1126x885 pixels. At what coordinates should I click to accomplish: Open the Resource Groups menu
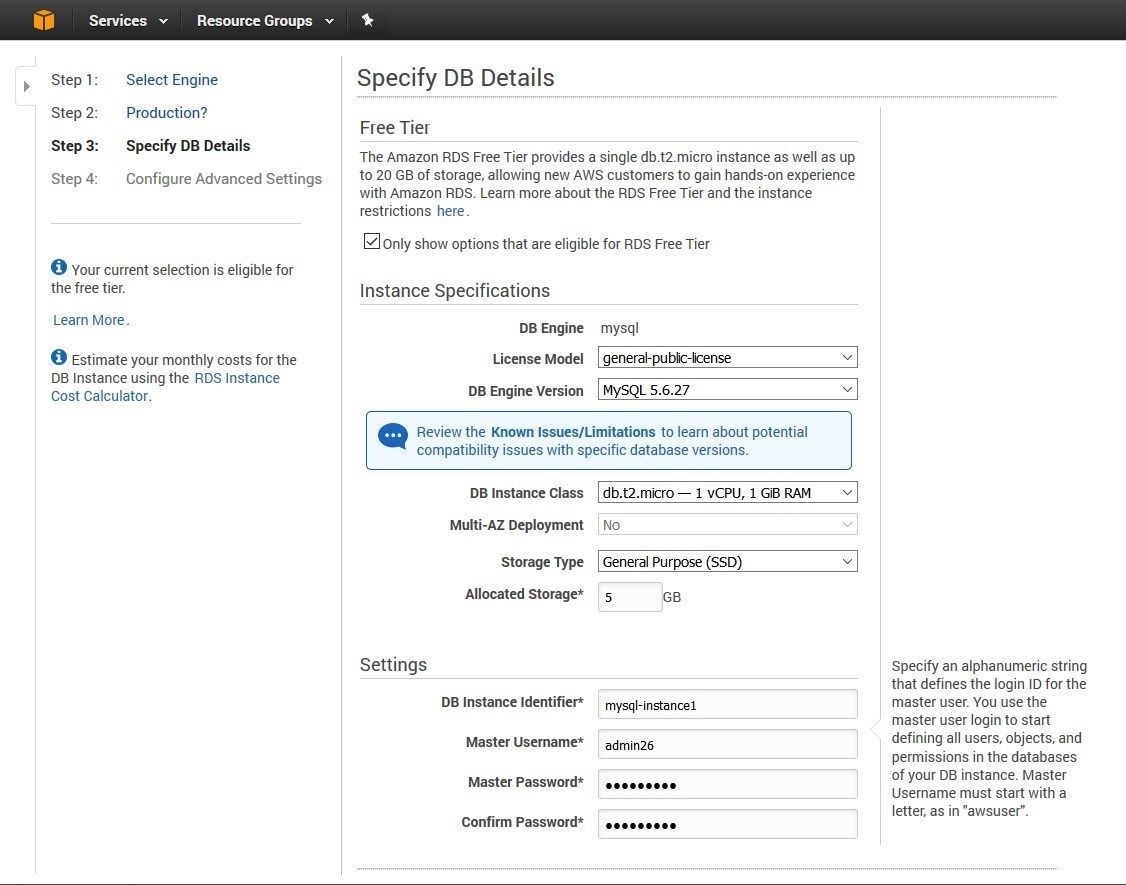point(265,21)
